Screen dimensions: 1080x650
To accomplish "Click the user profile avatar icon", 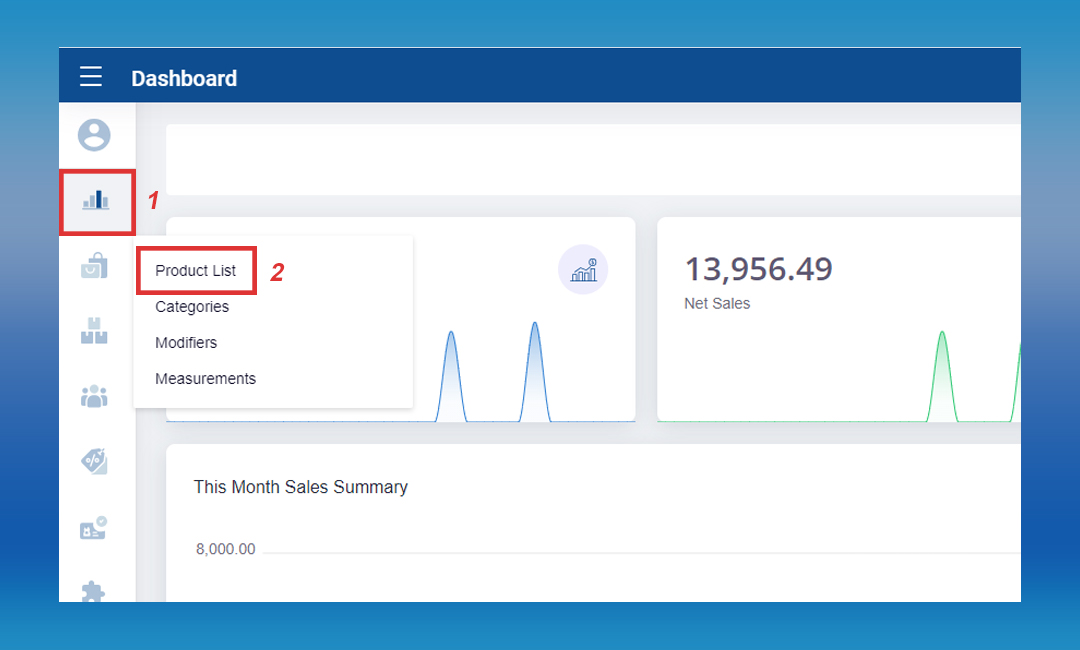I will pos(95,135).
